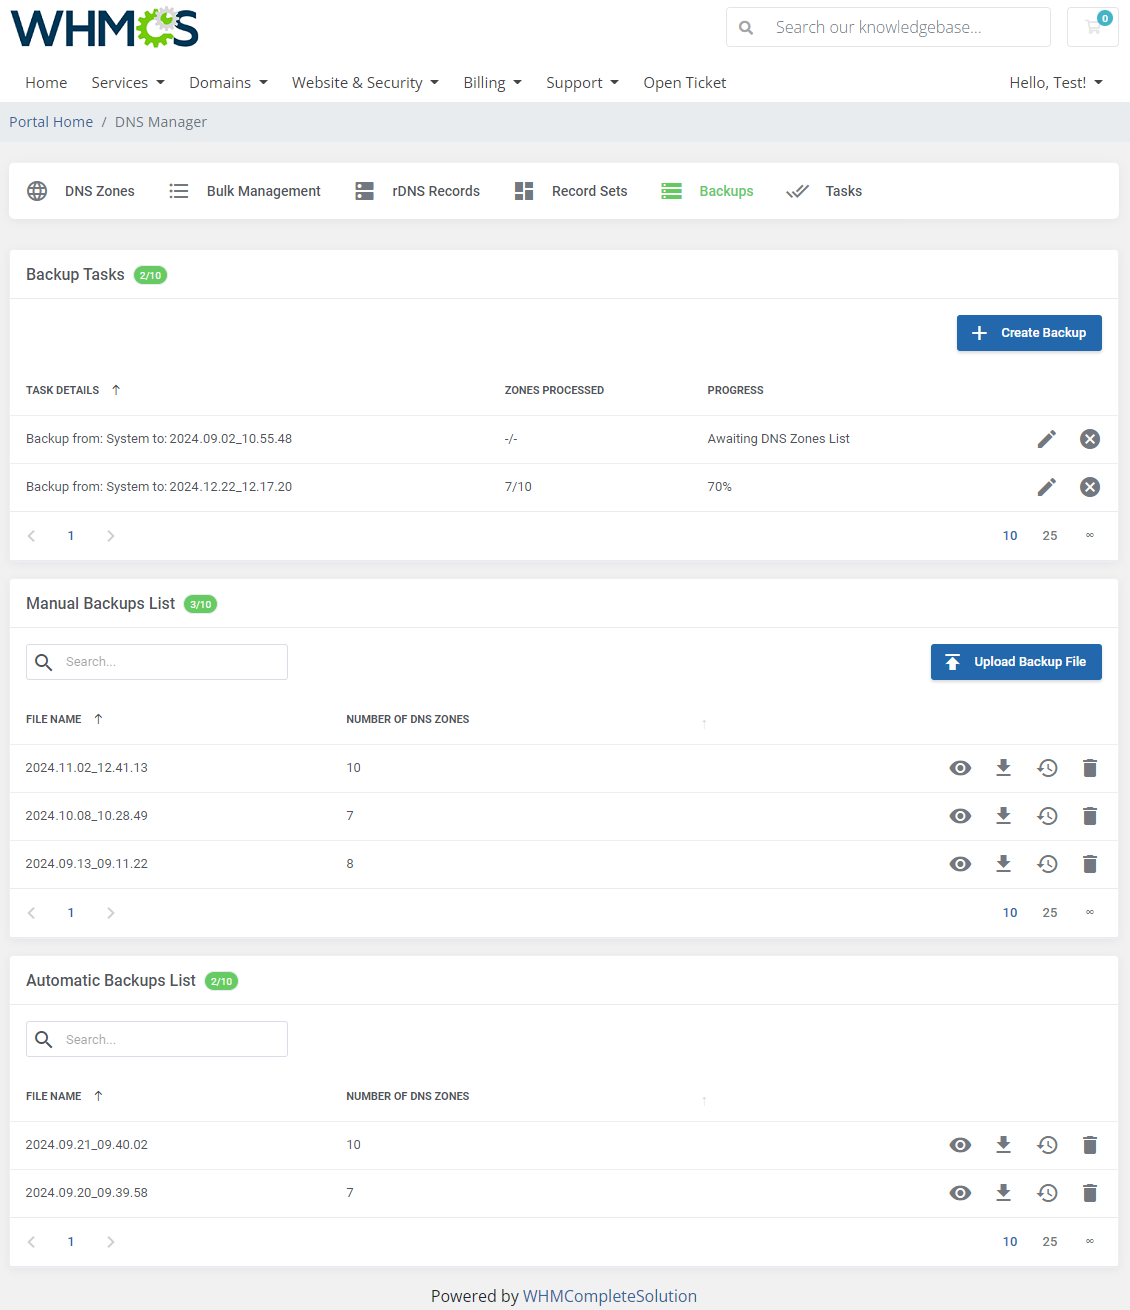Open Record Sets using its grid icon
Image resolution: width=1130 pixels, height=1310 pixels.
coord(523,191)
